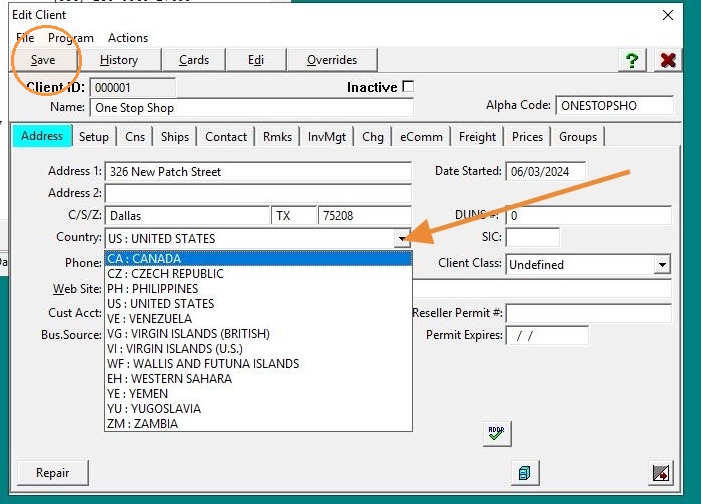Choose EH : WESTERN SAHARA from list
This screenshot has width=701, height=504.
pyautogui.click(x=258, y=379)
